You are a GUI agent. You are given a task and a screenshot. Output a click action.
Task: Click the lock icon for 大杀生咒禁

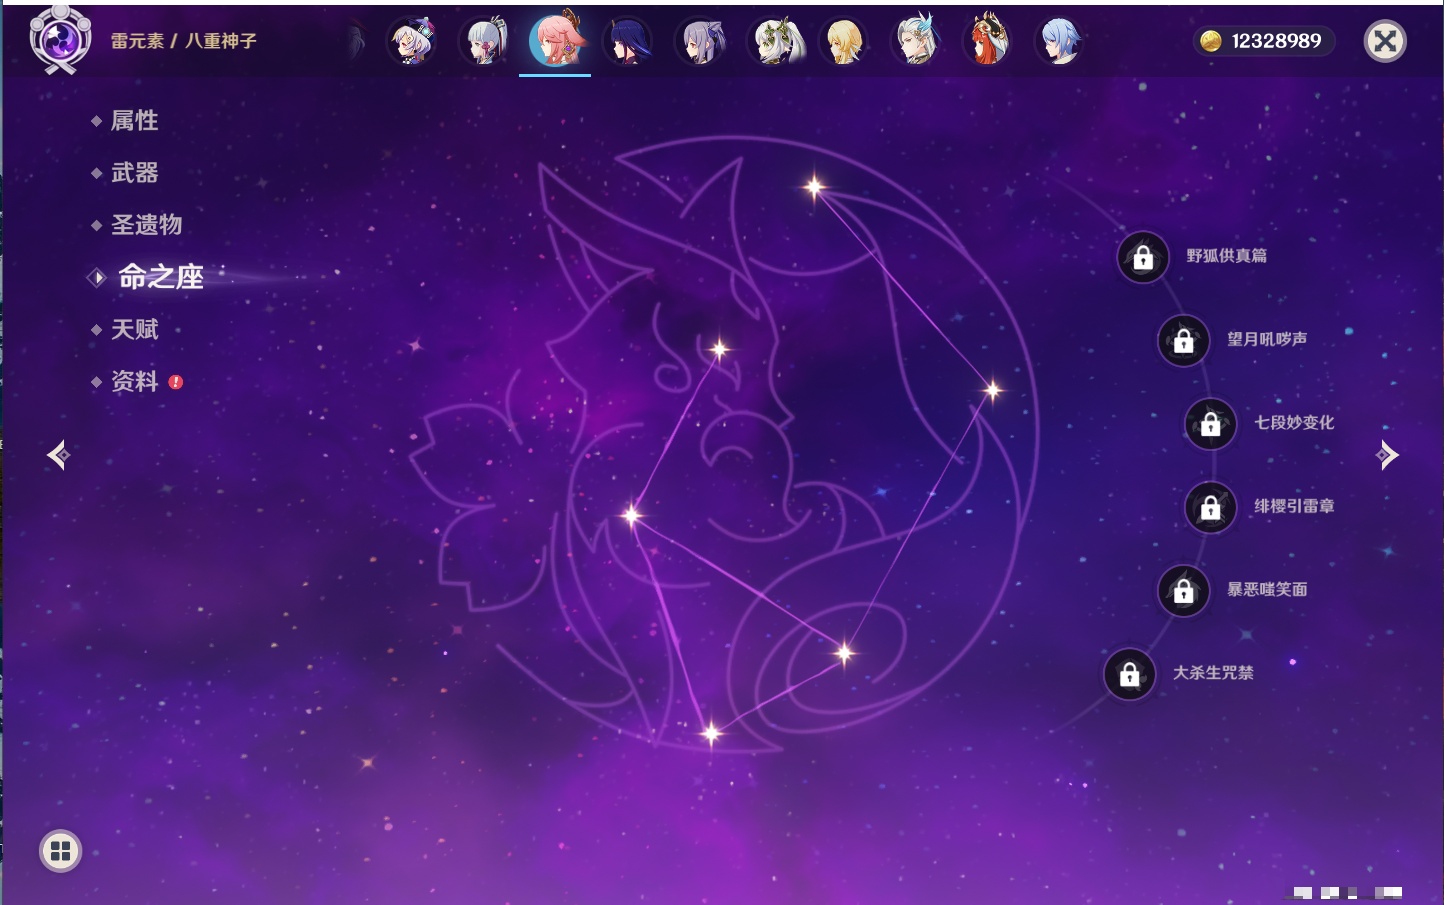pos(1130,674)
